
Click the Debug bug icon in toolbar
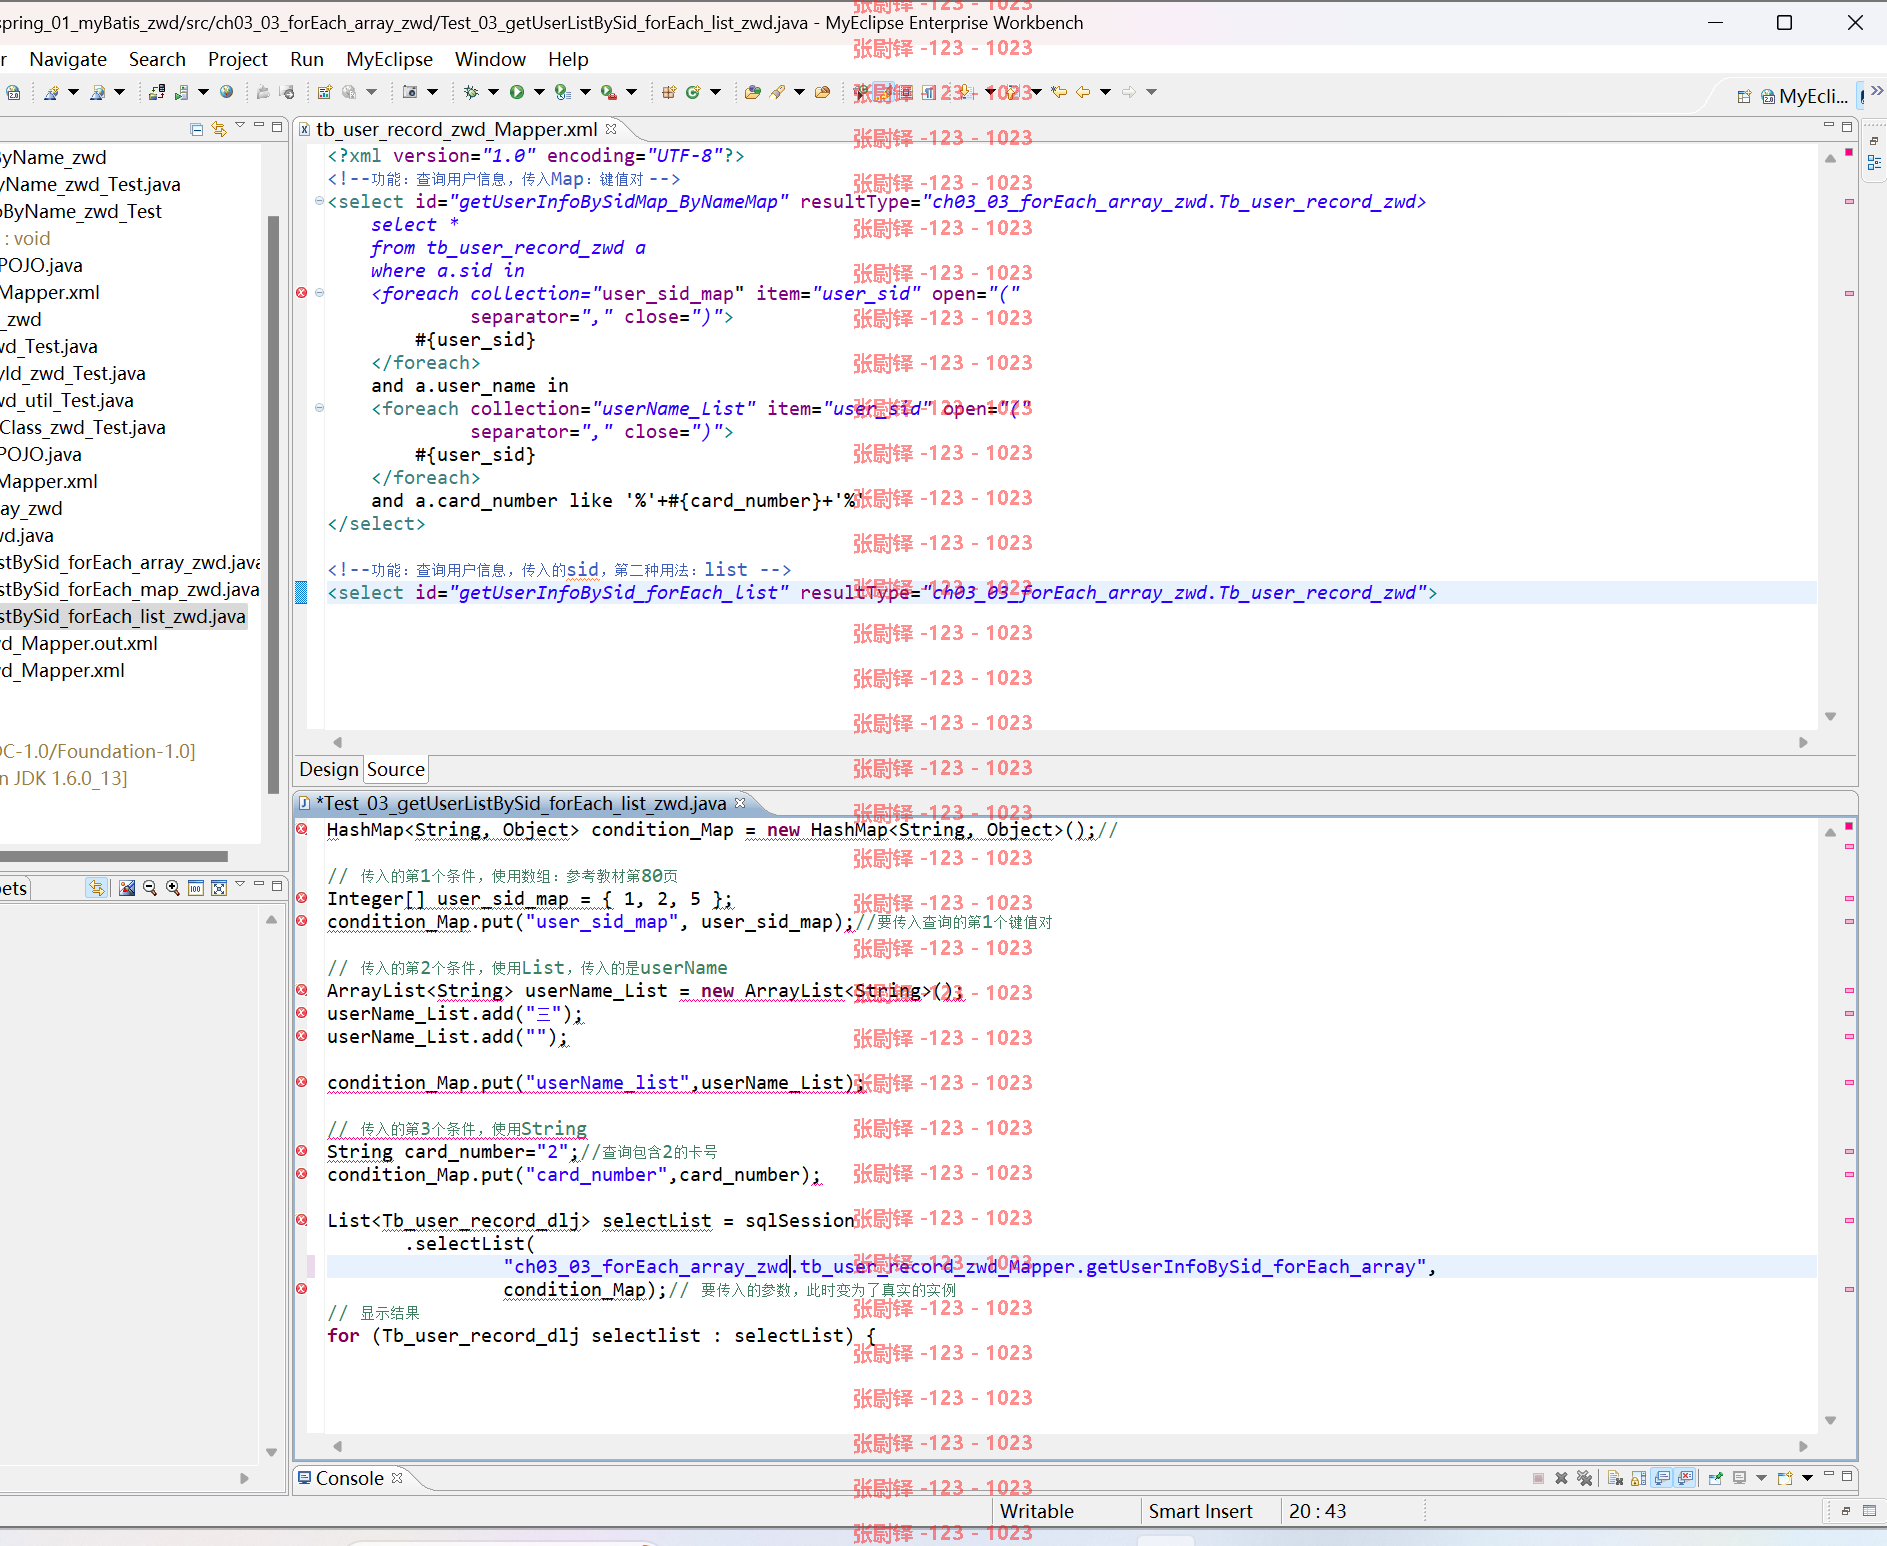(x=471, y=92)
